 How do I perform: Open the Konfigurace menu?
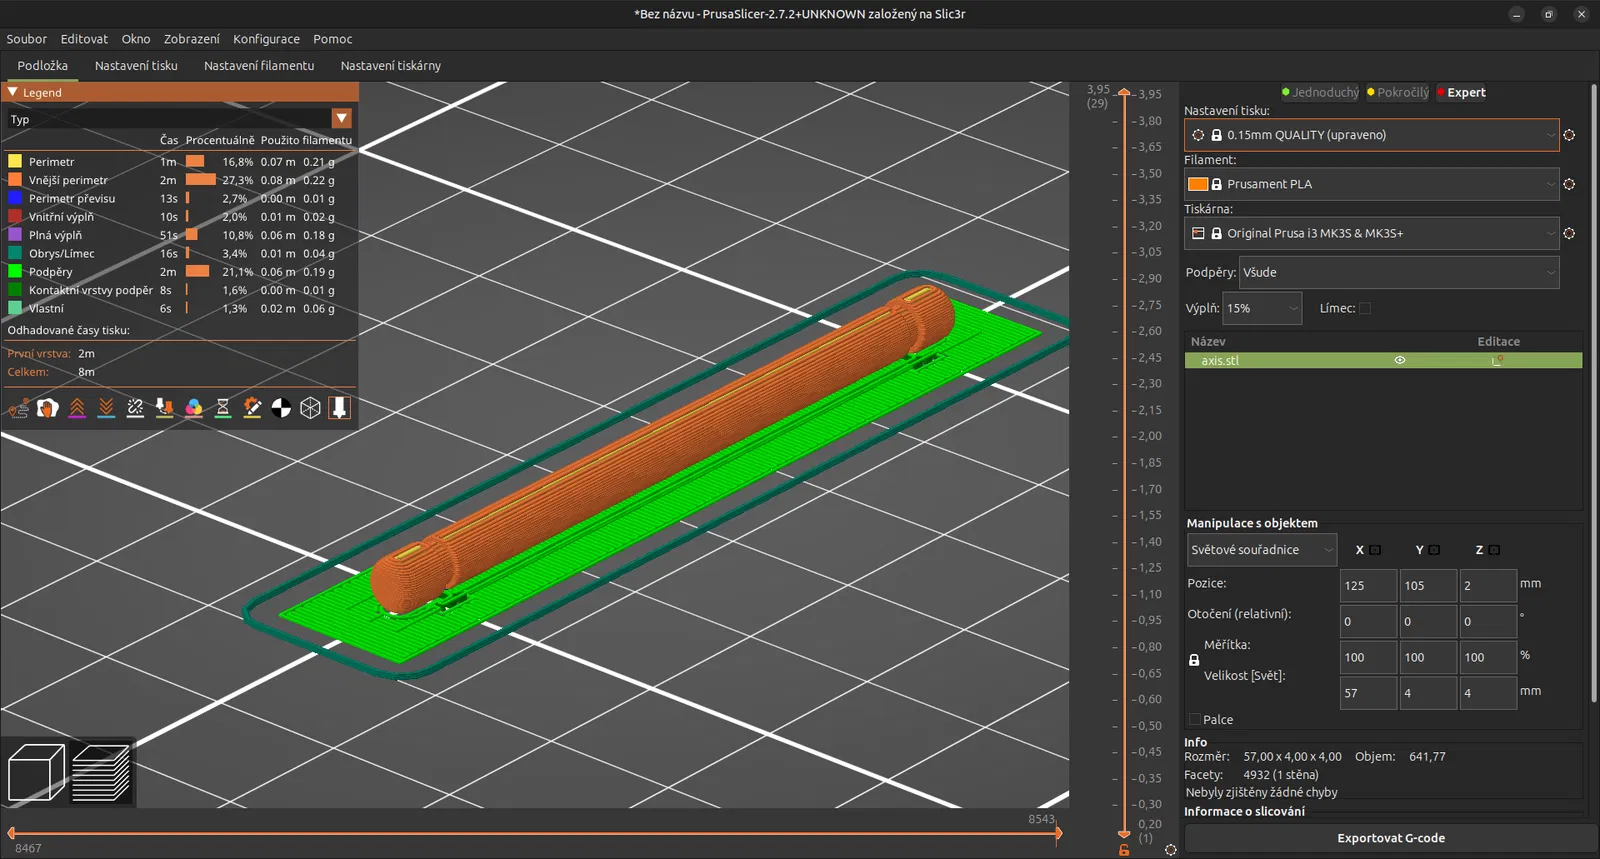point(266,39)
